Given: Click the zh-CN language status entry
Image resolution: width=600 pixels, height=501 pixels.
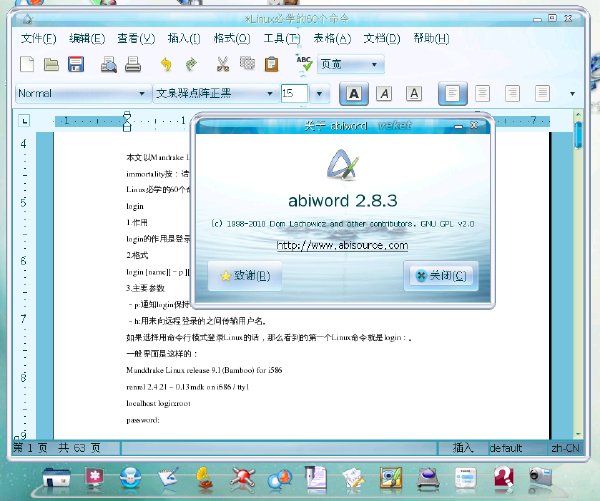Looking at the screenshot, I should [x=565, y=448].
